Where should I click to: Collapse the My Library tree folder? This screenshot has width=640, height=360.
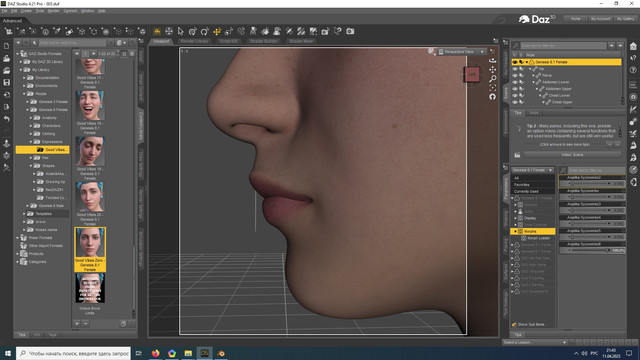(21, 70)
